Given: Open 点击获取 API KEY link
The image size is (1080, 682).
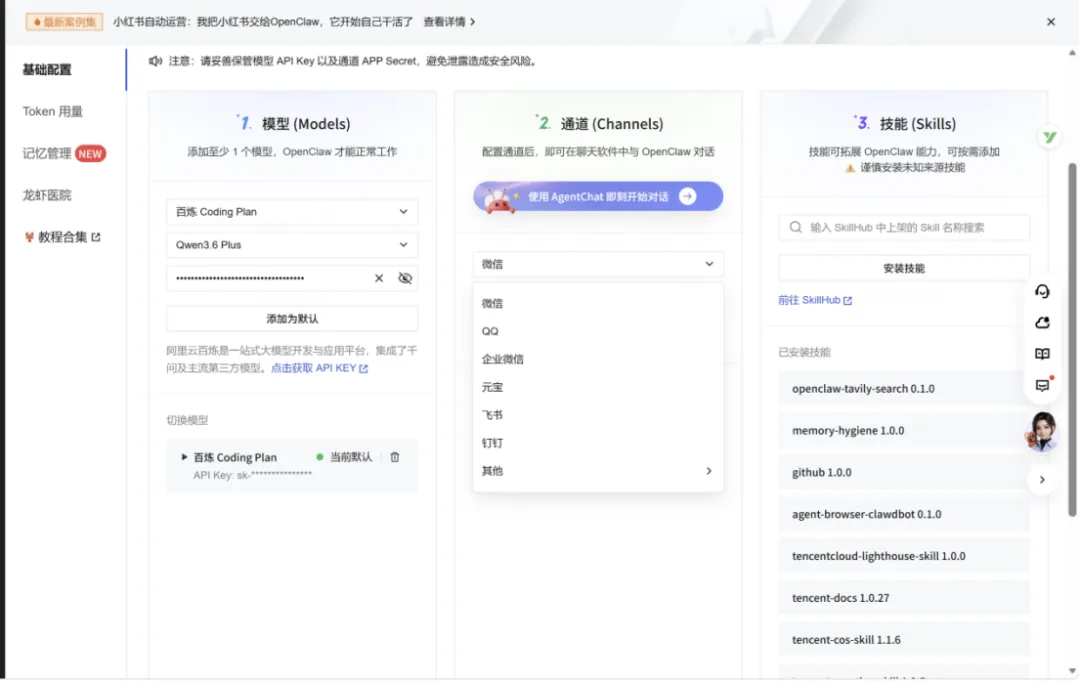Looking at the screenshot, I should (320, 369).
